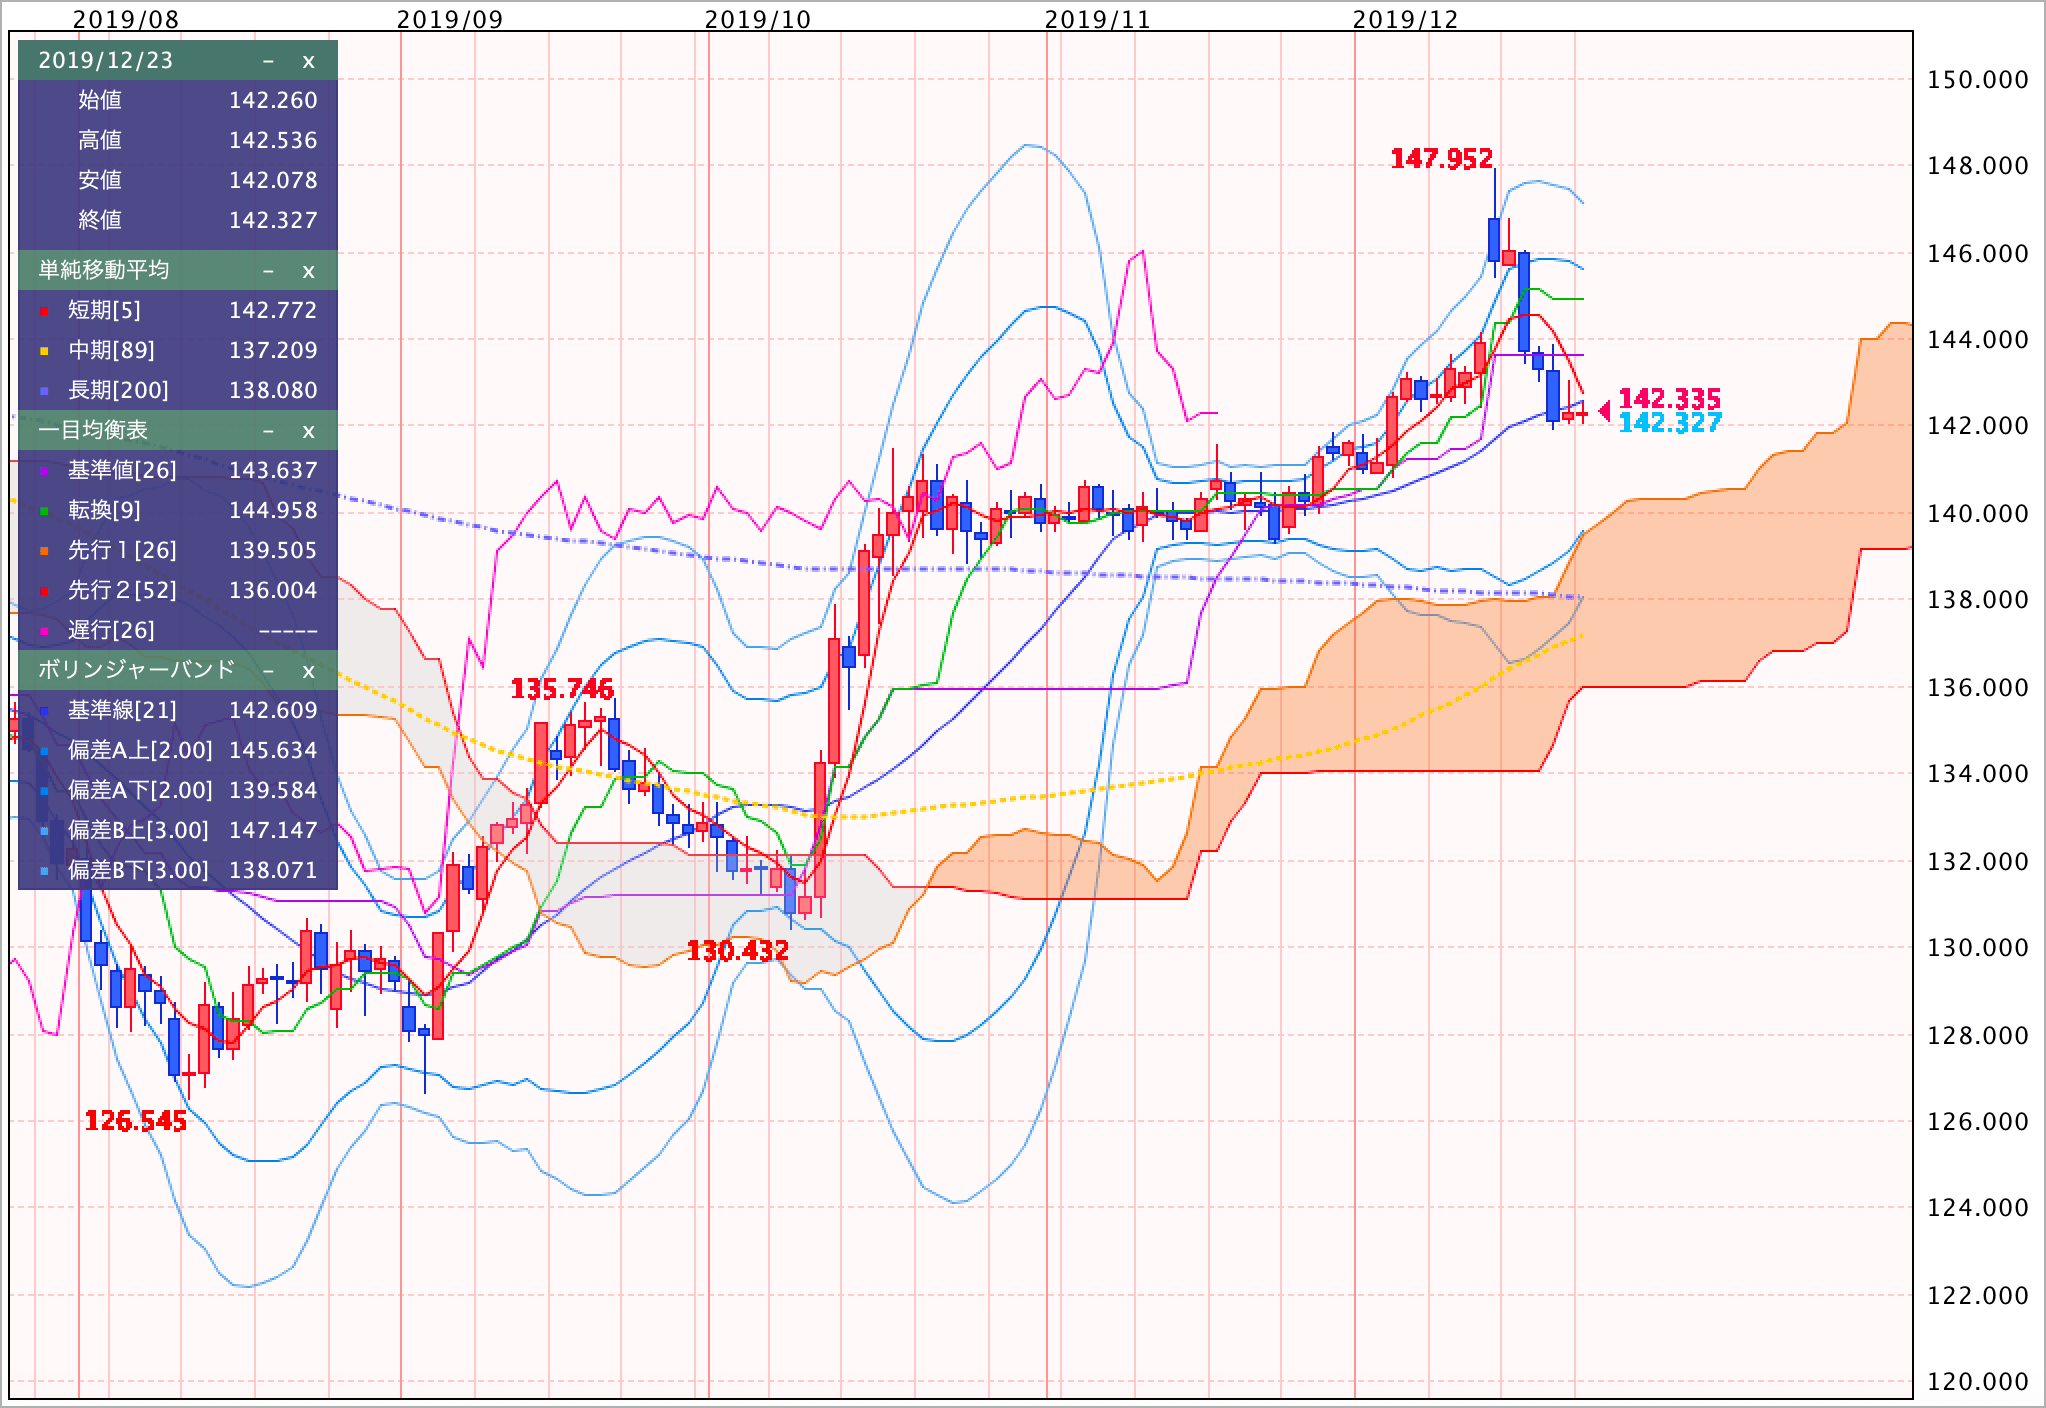Click the blue 長期[200] color marker
This screenshot has height=1408, width=2046.
[44, 392]
